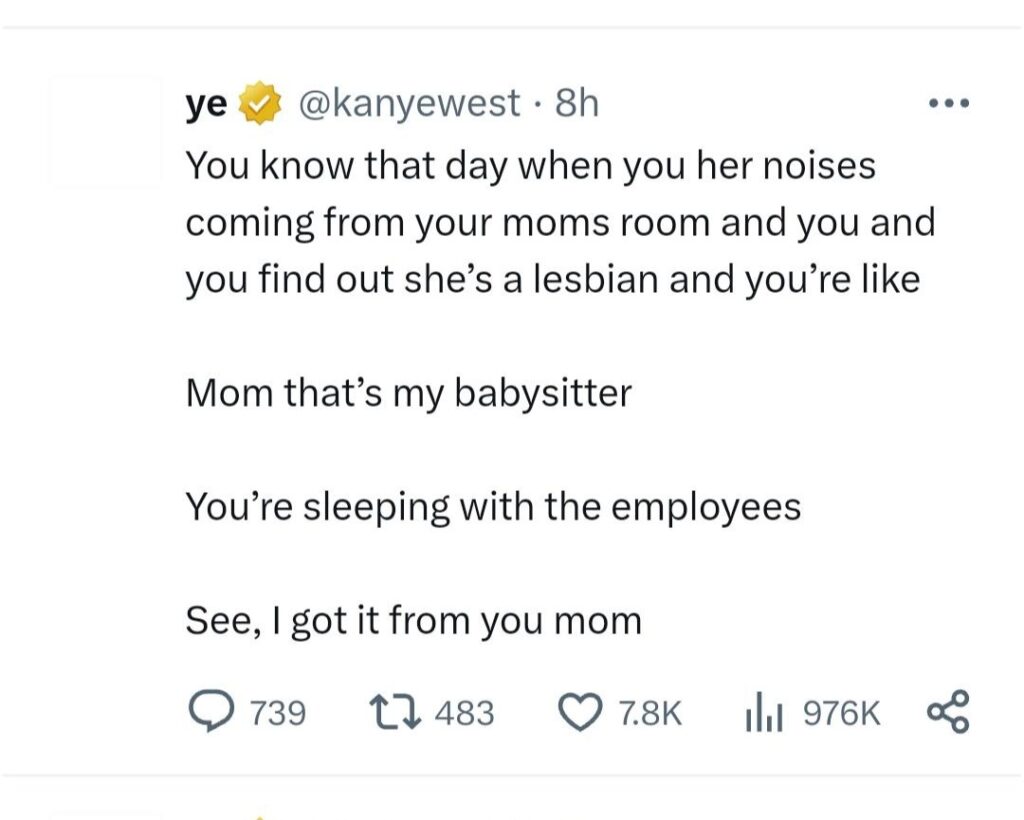The image size is (1024, 820).
Task: Click the 976K views count
Action: pos(842,713)
